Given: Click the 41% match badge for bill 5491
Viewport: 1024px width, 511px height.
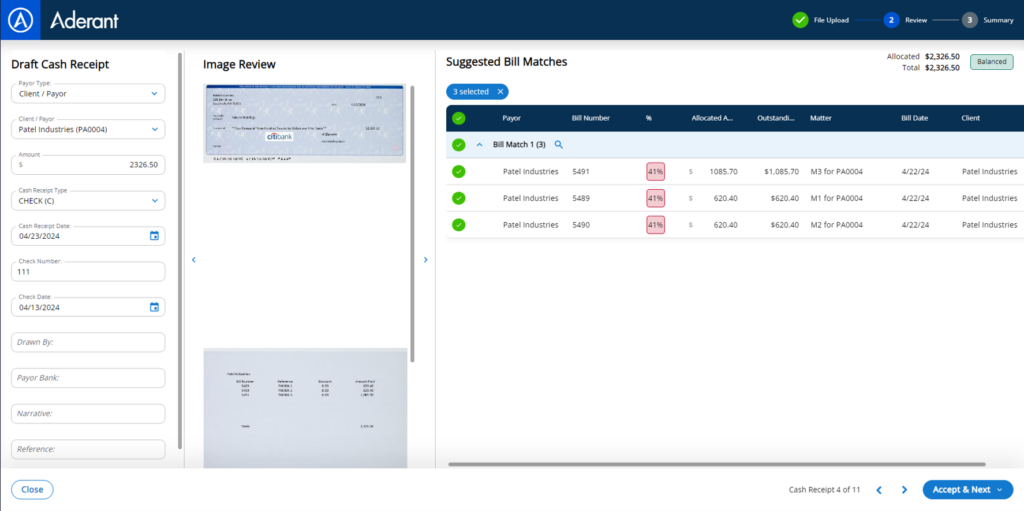Looking at the screenshot, I should 655,172.
